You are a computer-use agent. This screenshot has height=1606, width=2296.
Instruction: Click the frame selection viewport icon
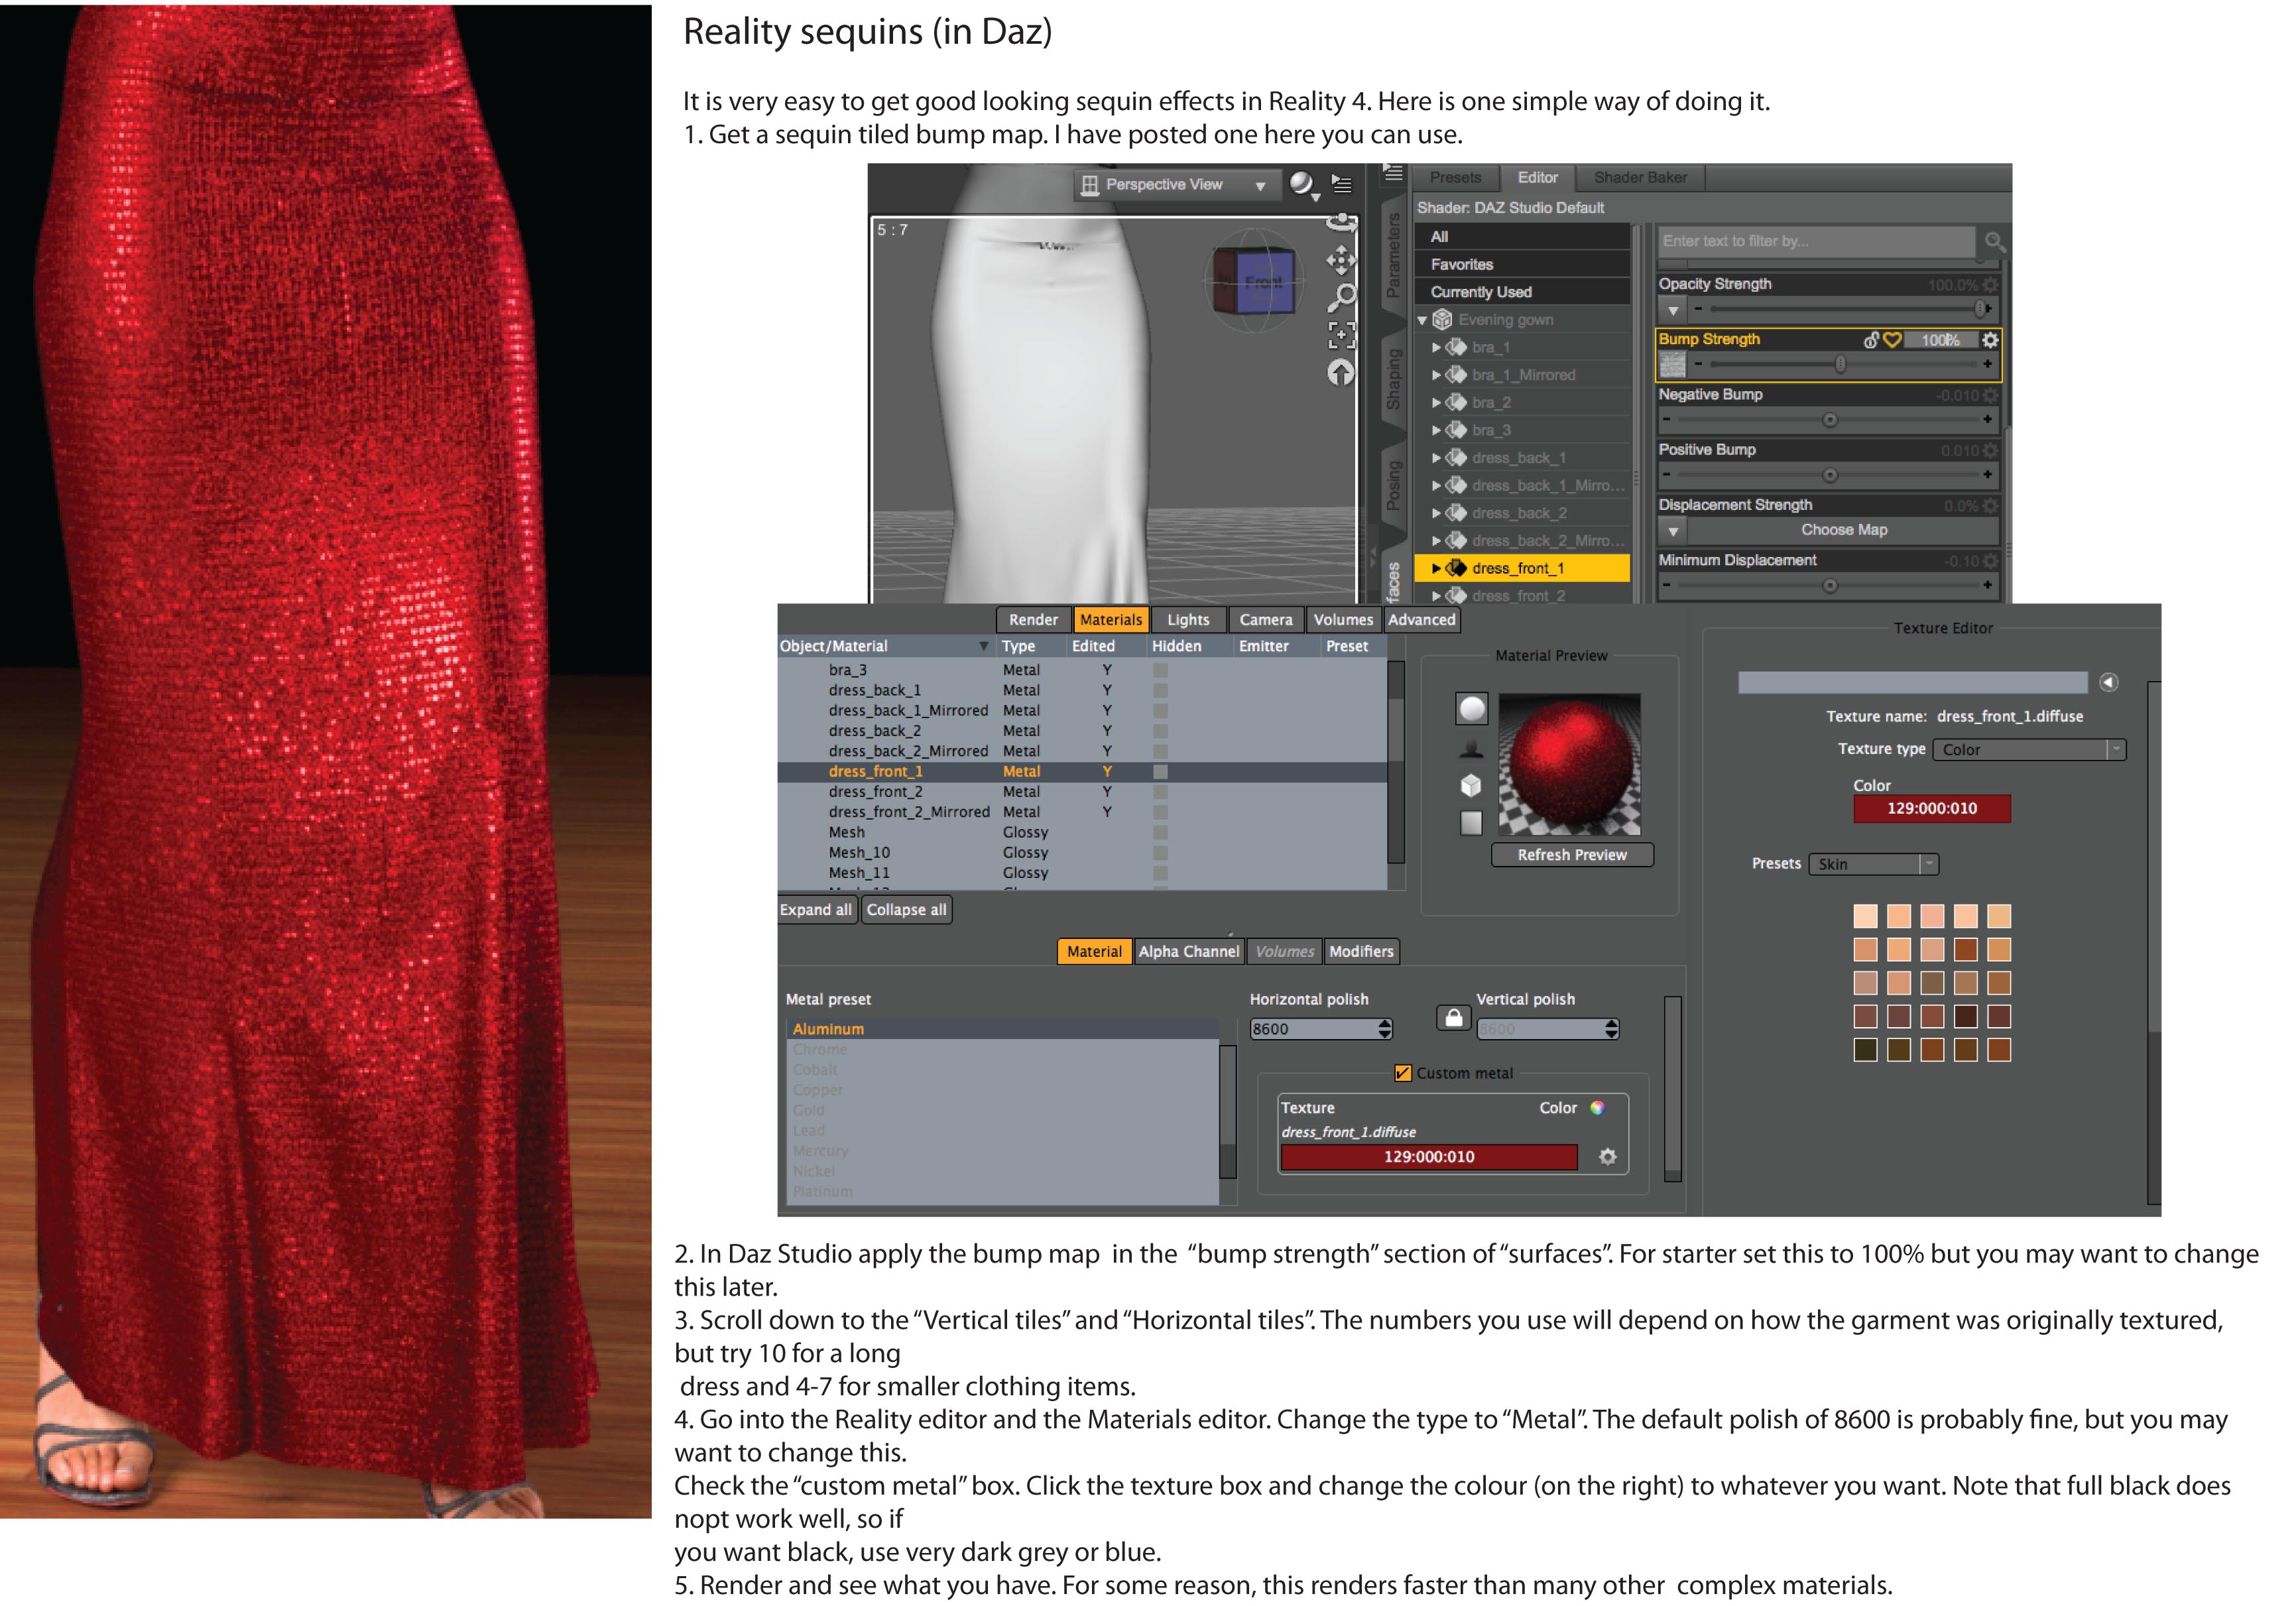click(1341, 335)
